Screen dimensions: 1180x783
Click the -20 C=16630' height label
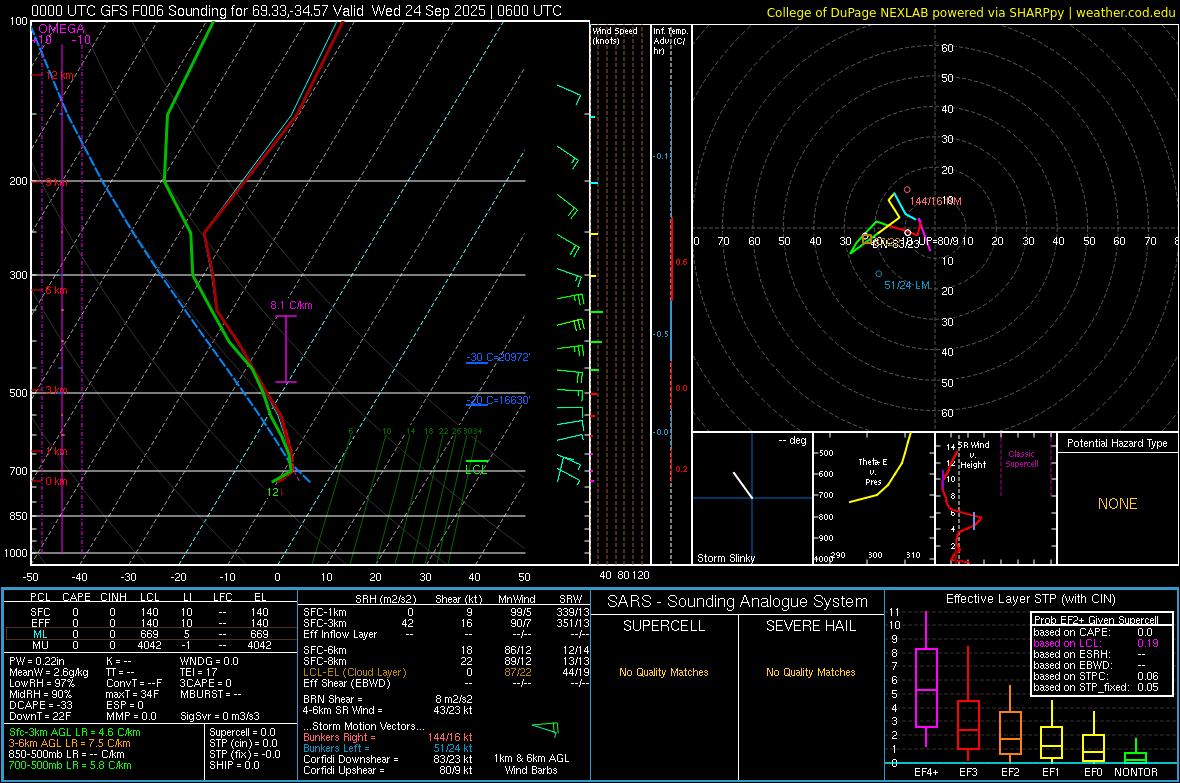[498, 400]
